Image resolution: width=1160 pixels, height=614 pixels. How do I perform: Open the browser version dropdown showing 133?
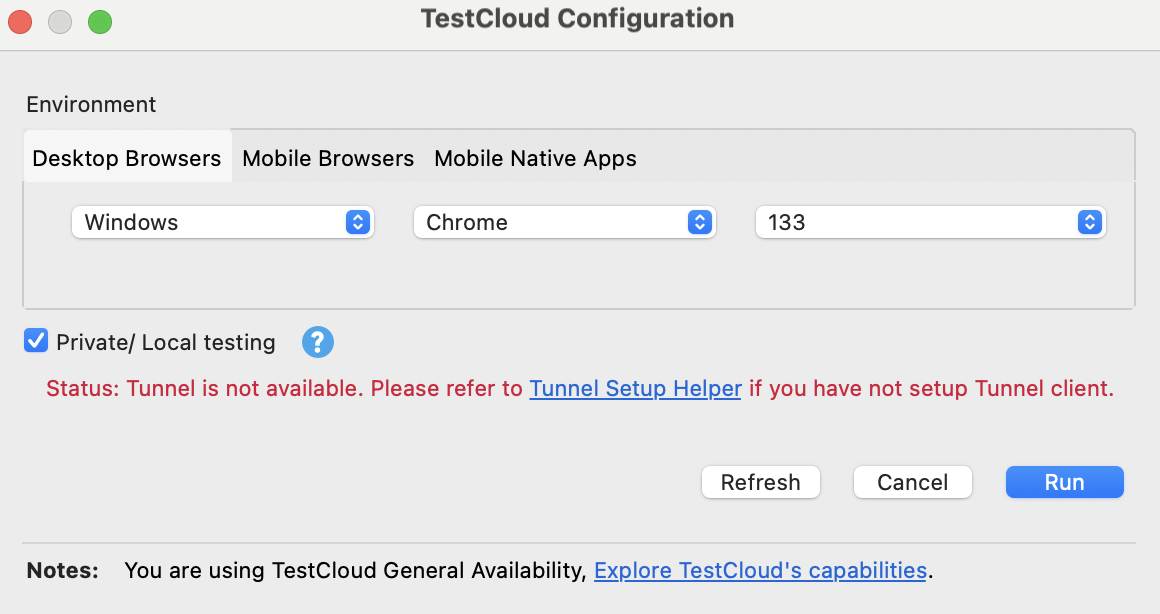click(x=930, y=222)
